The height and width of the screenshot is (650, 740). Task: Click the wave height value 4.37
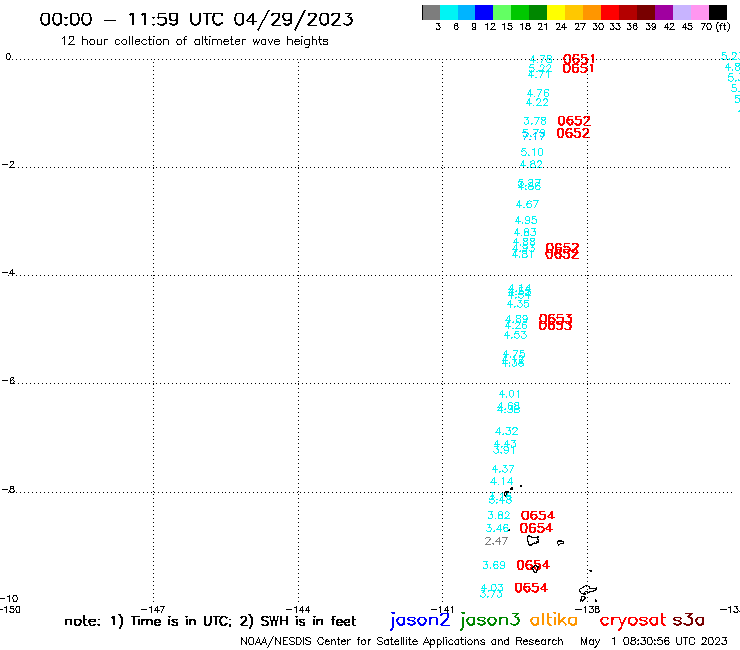point(503,469)
